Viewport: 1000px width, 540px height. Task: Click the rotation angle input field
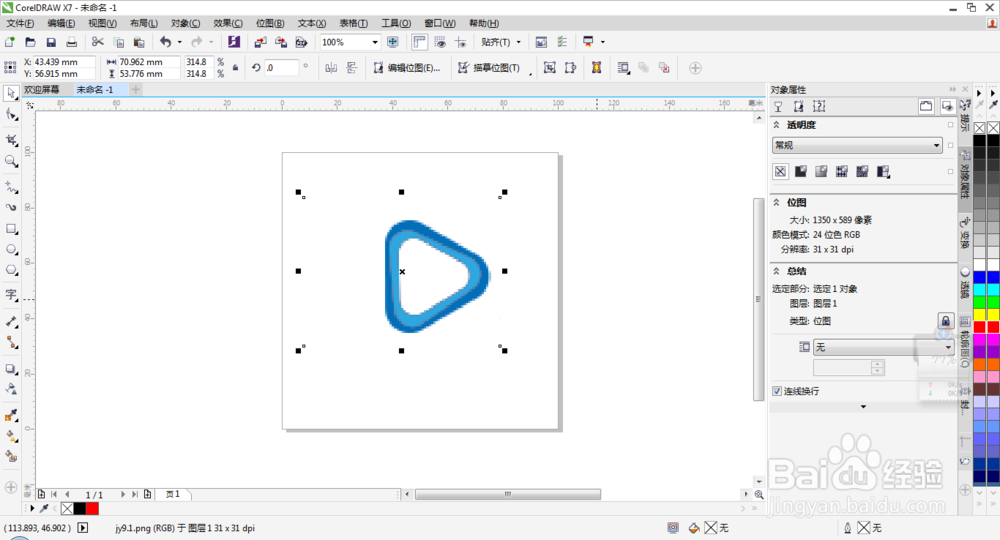click(x=281, y=68)
